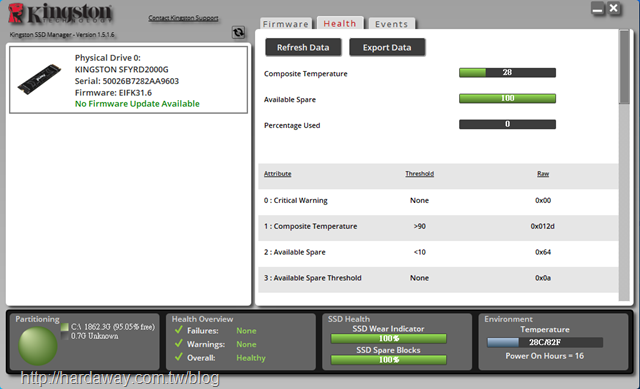Open the Events tab

click(391, 24)
